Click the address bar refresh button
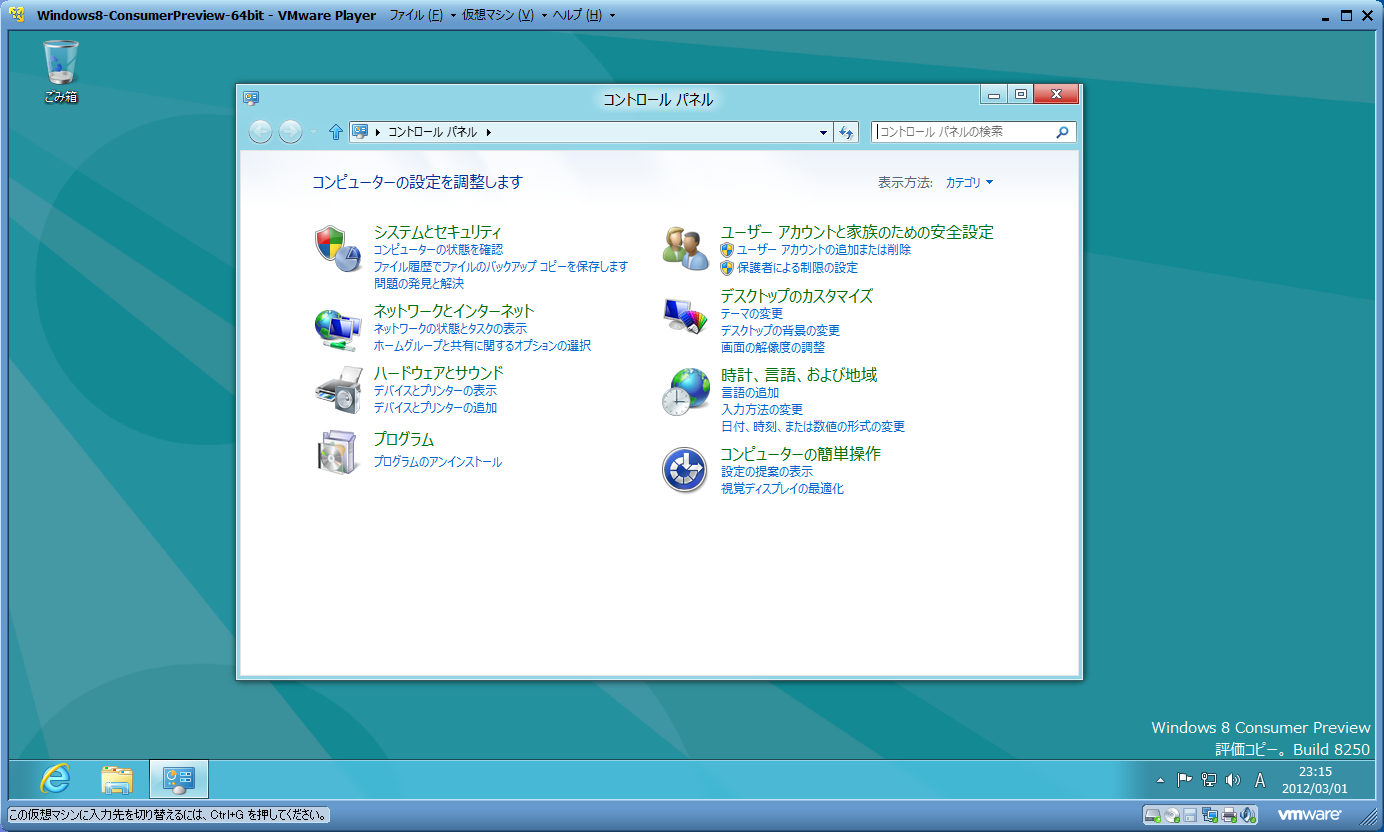The image size is (1384, 832). [846, 131]
